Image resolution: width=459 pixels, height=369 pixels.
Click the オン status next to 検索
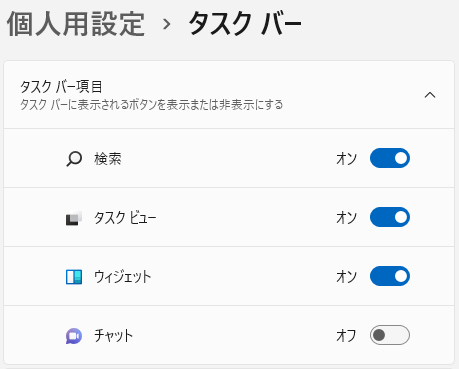tap(346, 159)
